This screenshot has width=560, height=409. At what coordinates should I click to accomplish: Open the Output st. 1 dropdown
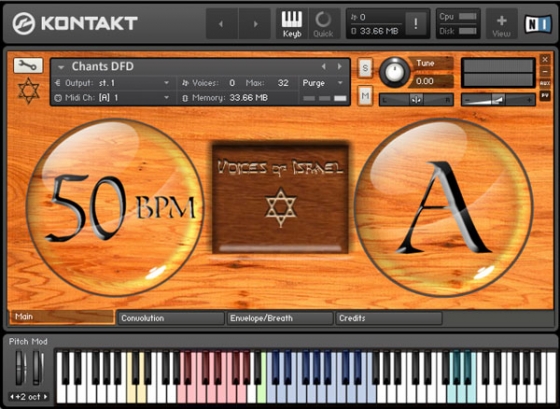click(x=113, y=83)
